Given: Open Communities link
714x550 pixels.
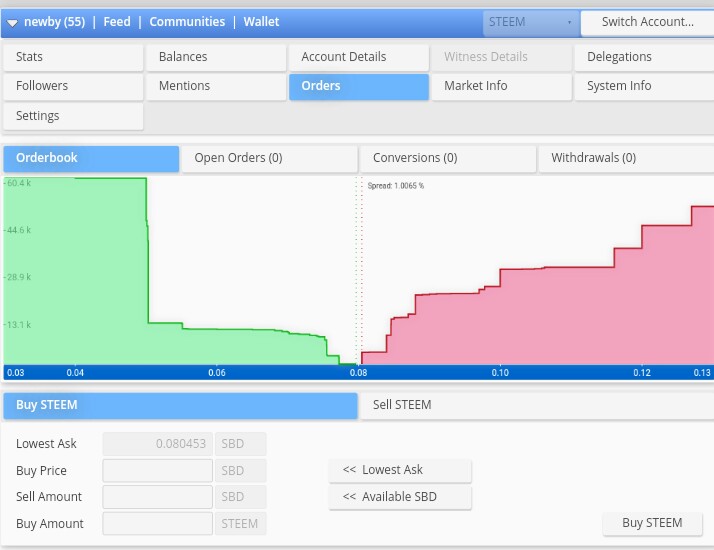Looking at the screenshot, I should pyautogui.click(x=187, y=22).
